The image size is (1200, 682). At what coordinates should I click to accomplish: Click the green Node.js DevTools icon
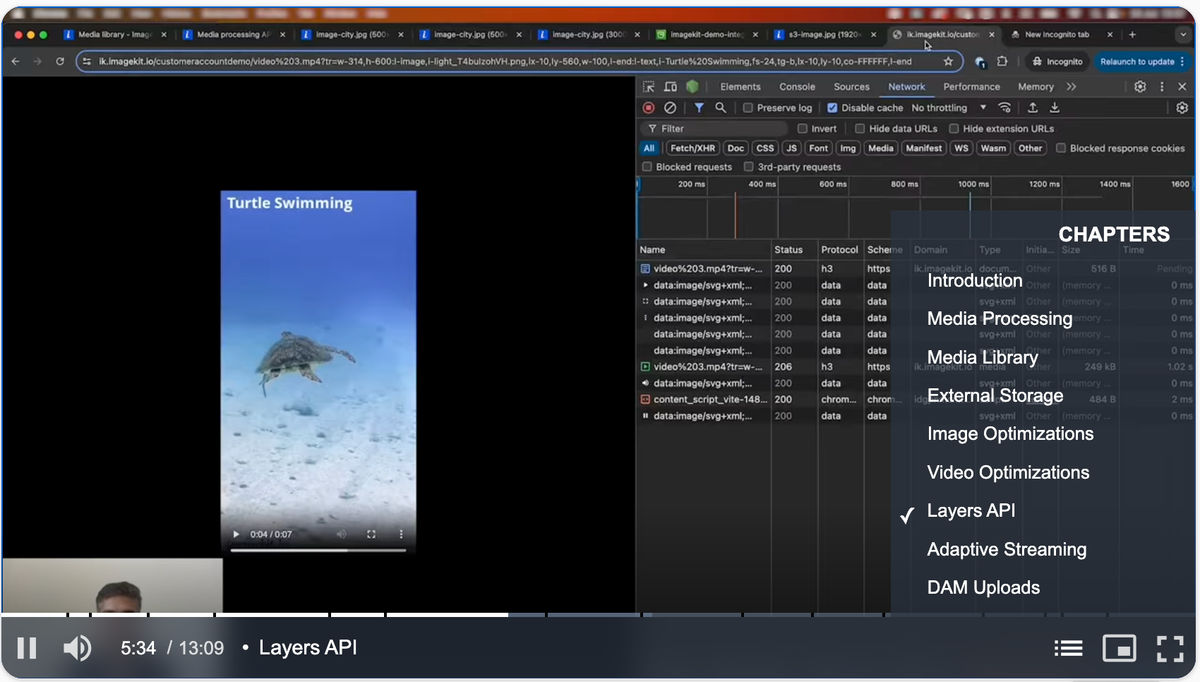point(692,87)
